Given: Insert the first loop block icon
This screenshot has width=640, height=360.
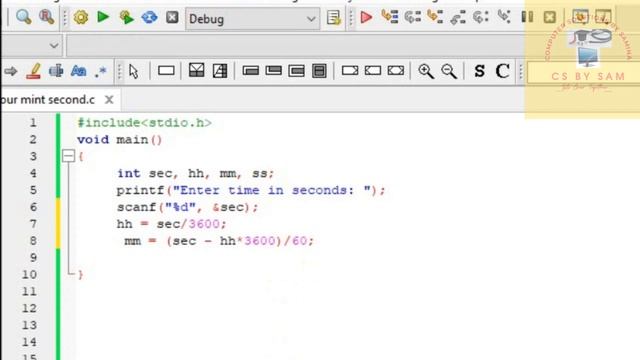Looking at the screenshot, I should coord(251,71).
